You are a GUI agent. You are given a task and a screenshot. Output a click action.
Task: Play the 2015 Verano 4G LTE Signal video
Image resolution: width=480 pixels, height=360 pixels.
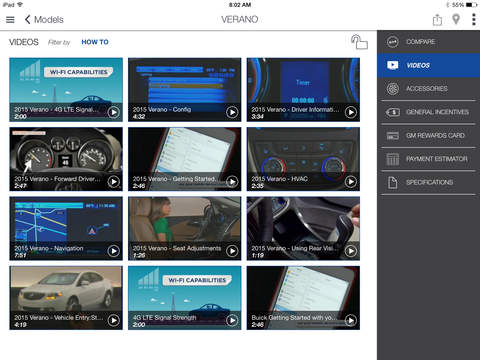(x=114, y=112)
